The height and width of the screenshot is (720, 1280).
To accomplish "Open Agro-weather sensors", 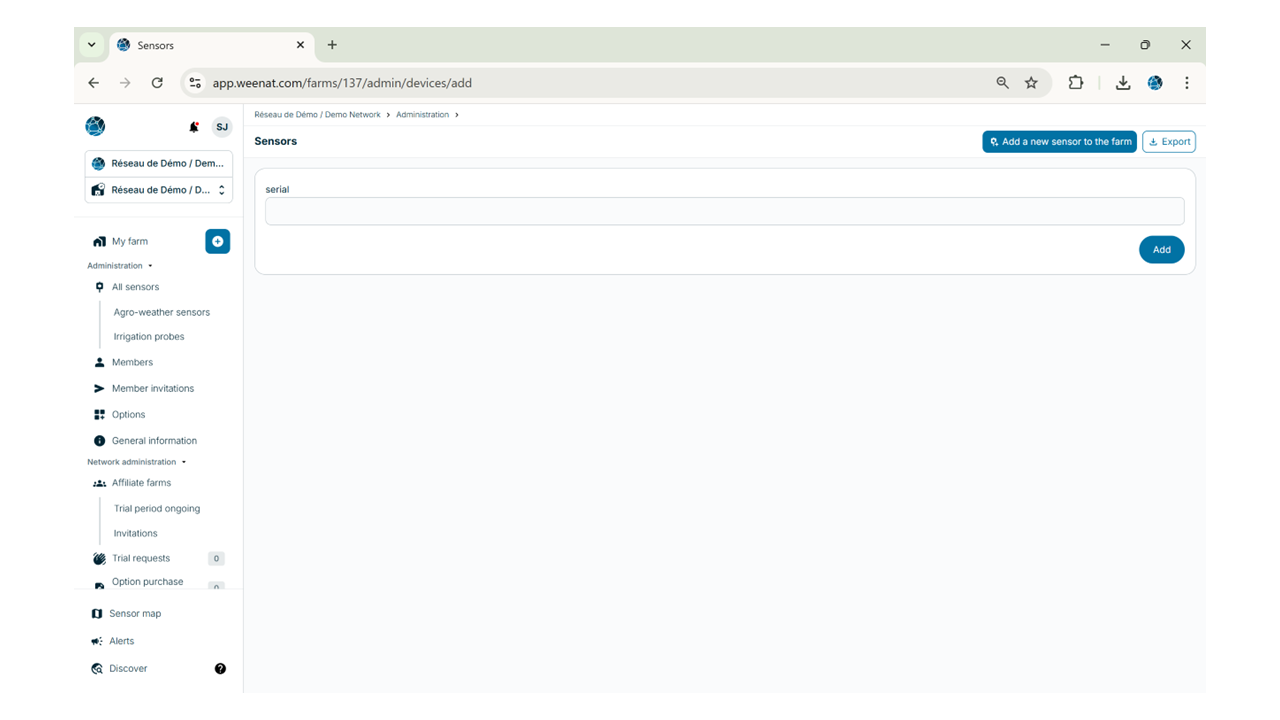I will 162,312.
